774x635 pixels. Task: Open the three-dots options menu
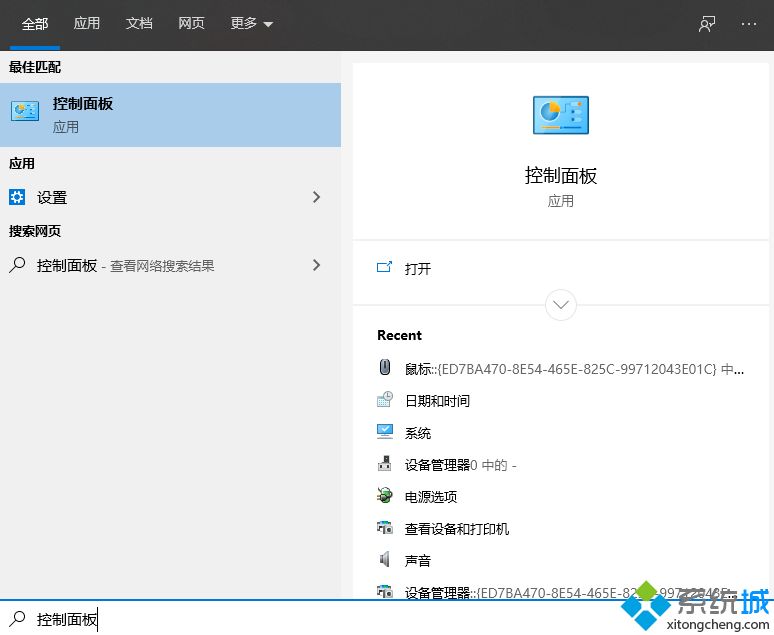click(x=749, y=24)
